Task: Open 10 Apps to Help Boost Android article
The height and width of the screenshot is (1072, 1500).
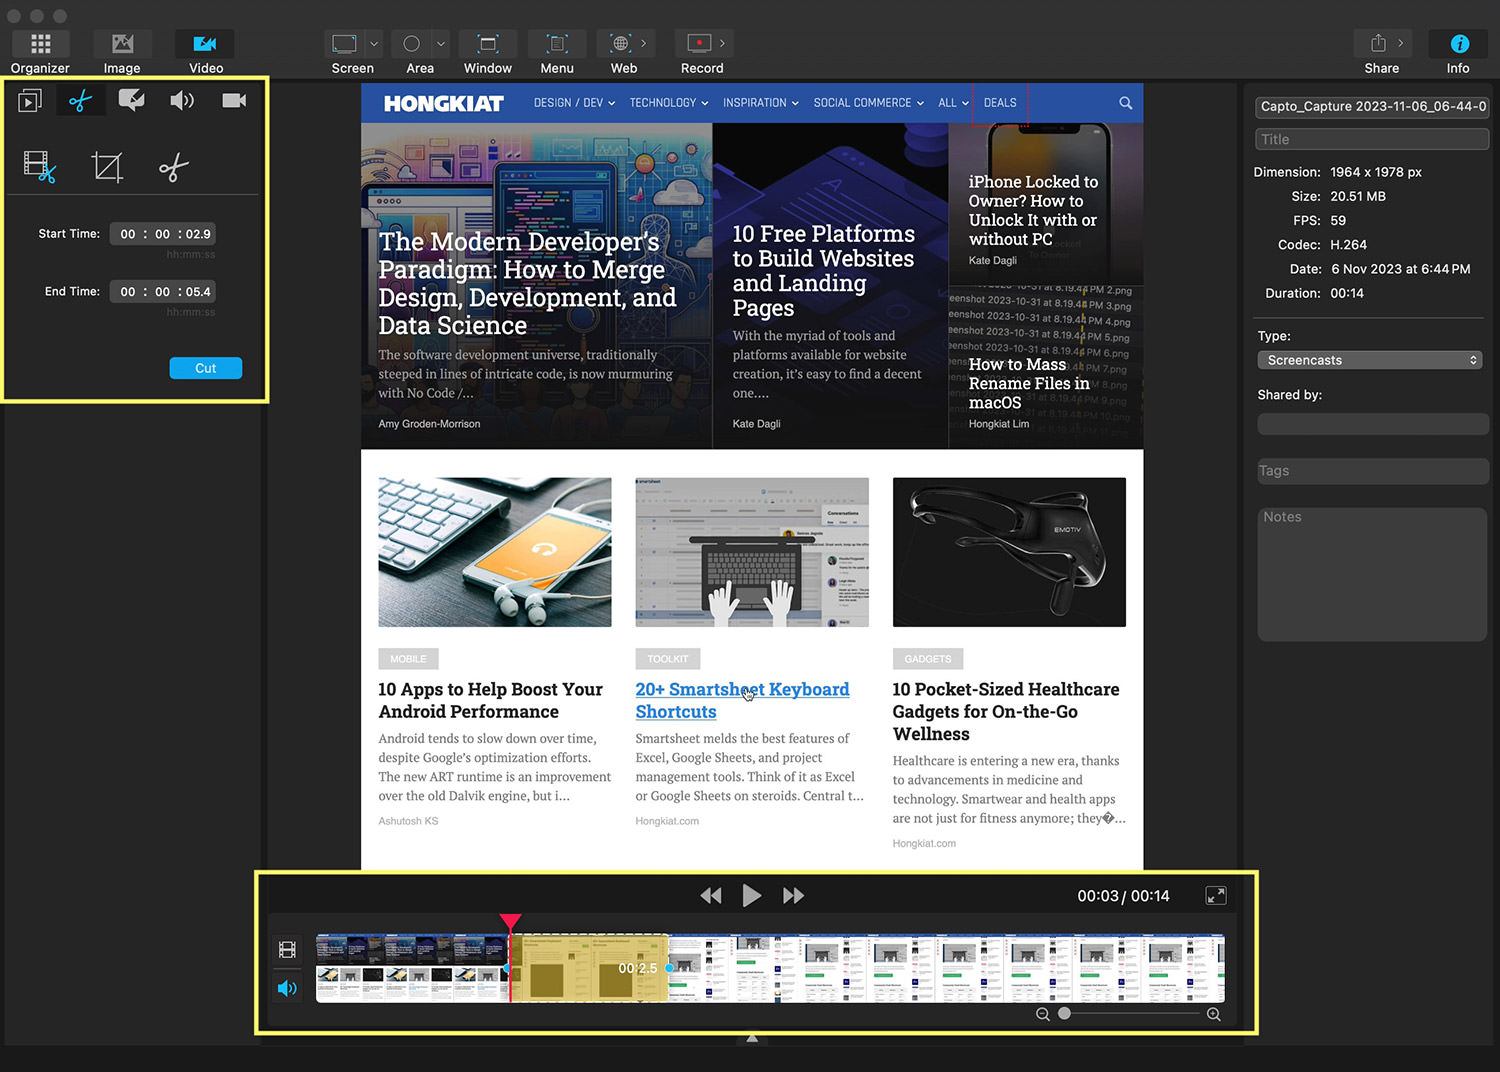Action: click(x=490, y=700)
